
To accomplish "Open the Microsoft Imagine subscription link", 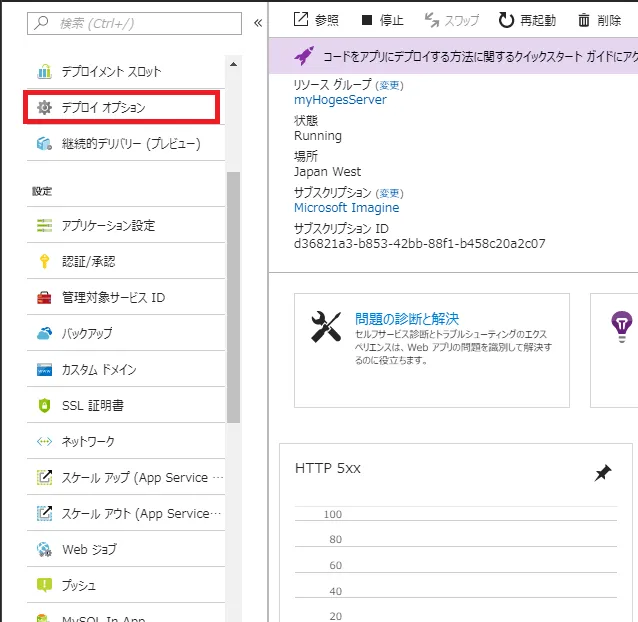I will [x=346, y=208].
